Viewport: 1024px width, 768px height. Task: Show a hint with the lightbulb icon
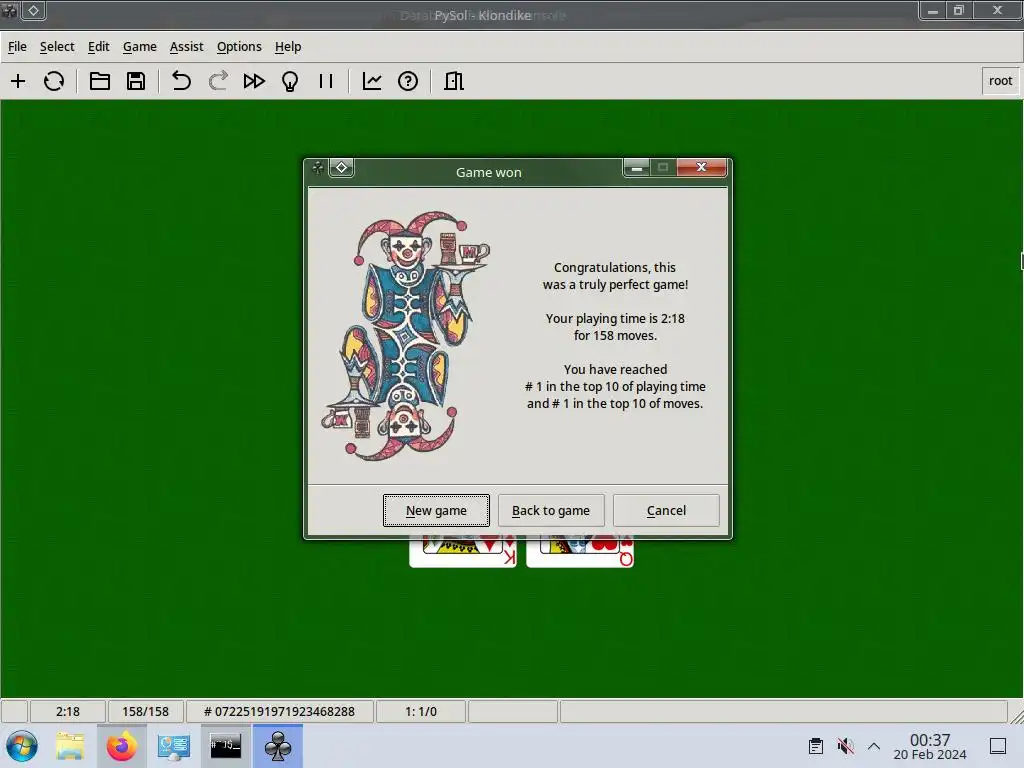[x=290, y=81]
